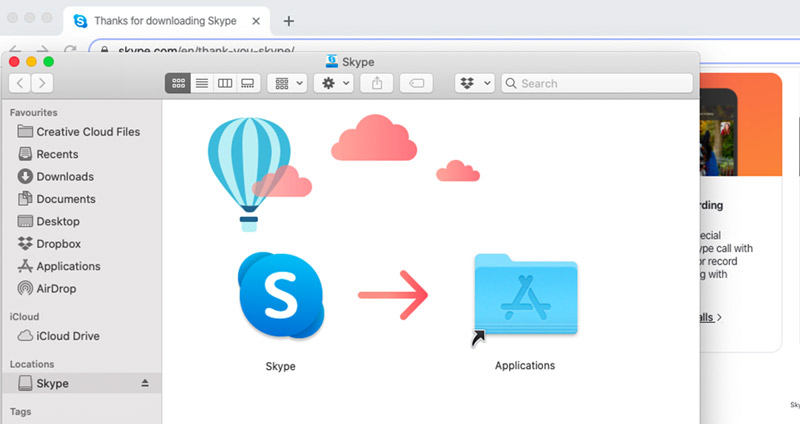Open the gear Action menu

click(332, 84)
